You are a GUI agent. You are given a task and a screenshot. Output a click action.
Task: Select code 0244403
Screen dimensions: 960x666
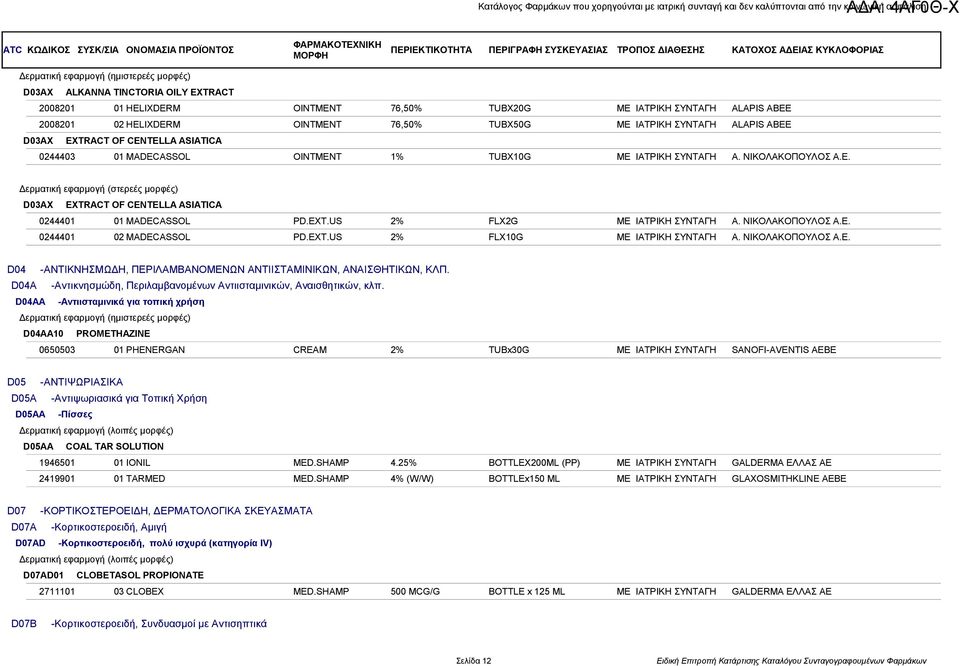[x=57, y=157]
